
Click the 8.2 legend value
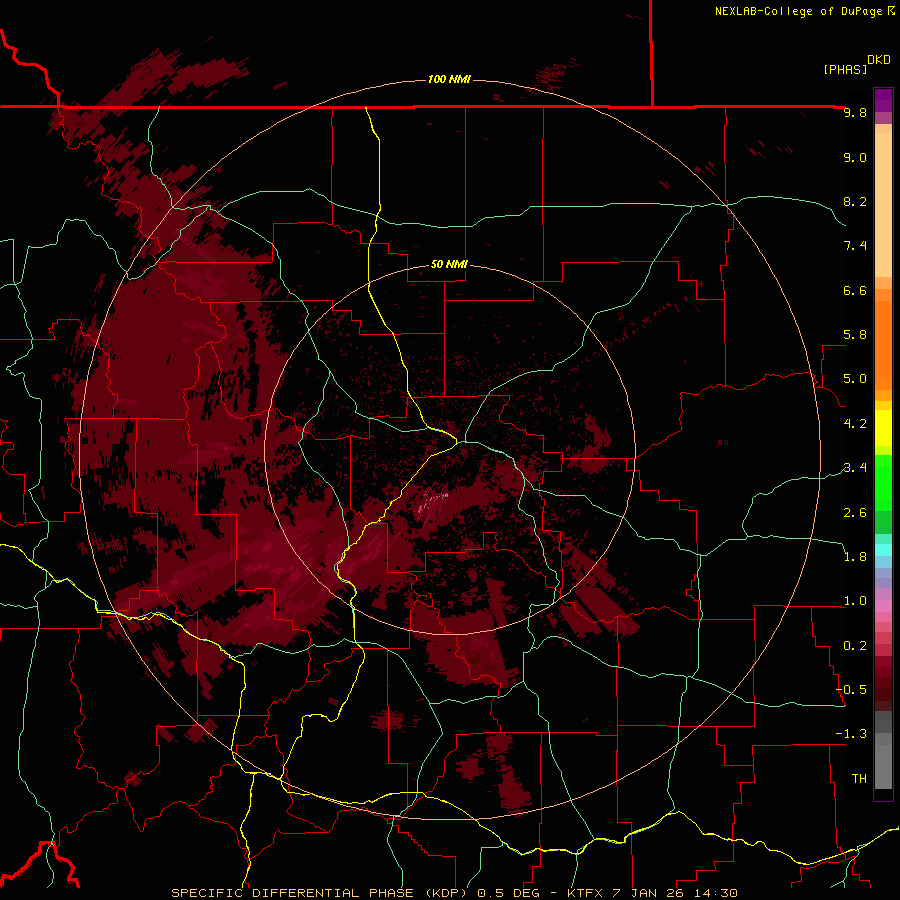coord(855,201)
